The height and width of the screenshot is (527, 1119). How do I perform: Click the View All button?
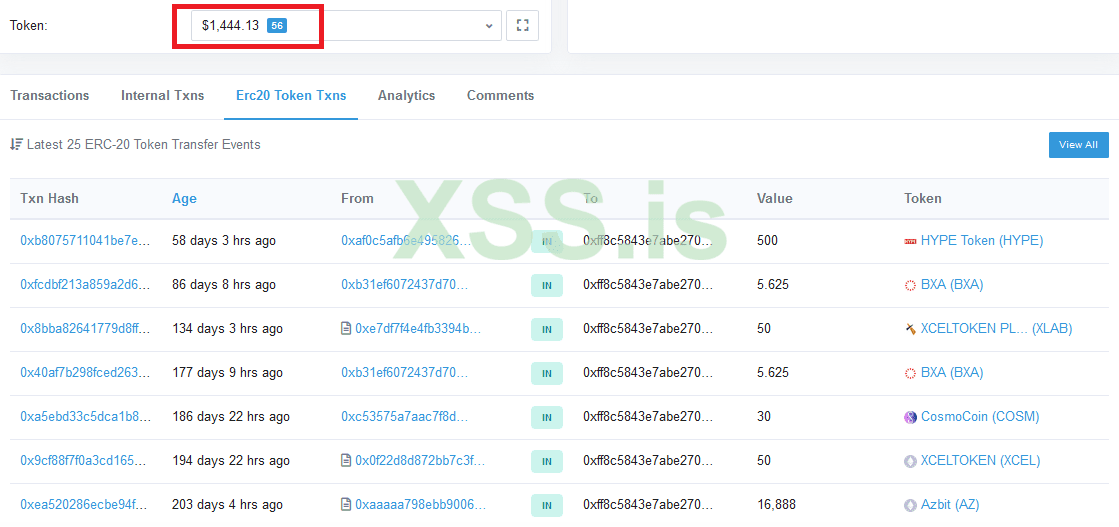click(x=1078, y=145)
